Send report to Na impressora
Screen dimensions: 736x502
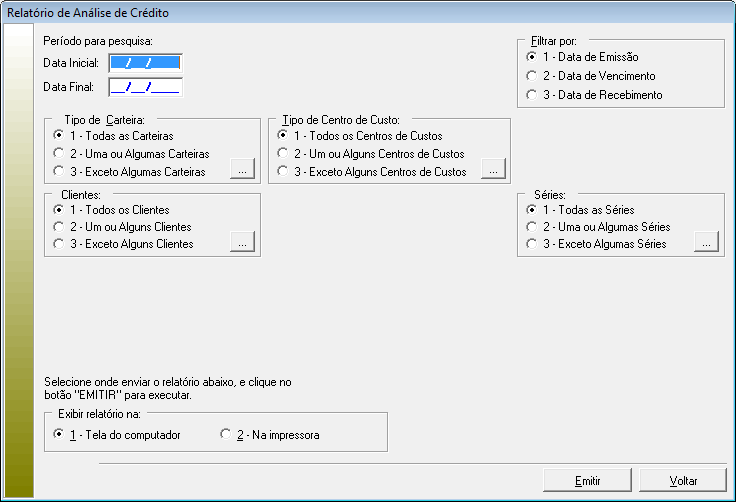coord(225,435)
